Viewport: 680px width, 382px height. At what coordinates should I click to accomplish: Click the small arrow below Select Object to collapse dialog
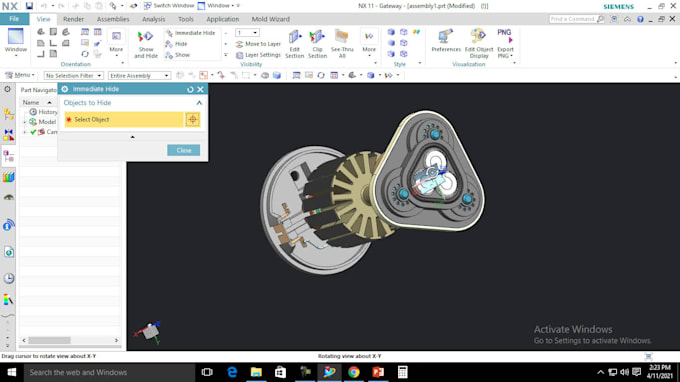[133, 137]
